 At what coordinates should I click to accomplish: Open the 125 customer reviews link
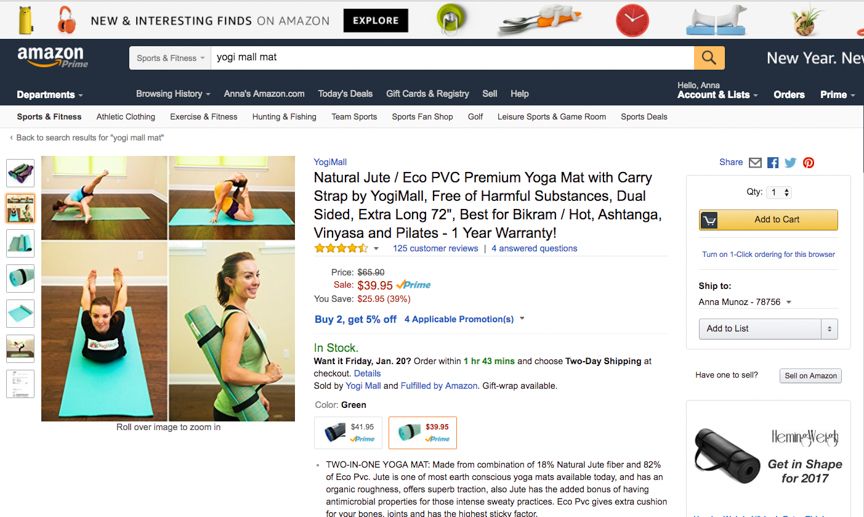[435, 249]
